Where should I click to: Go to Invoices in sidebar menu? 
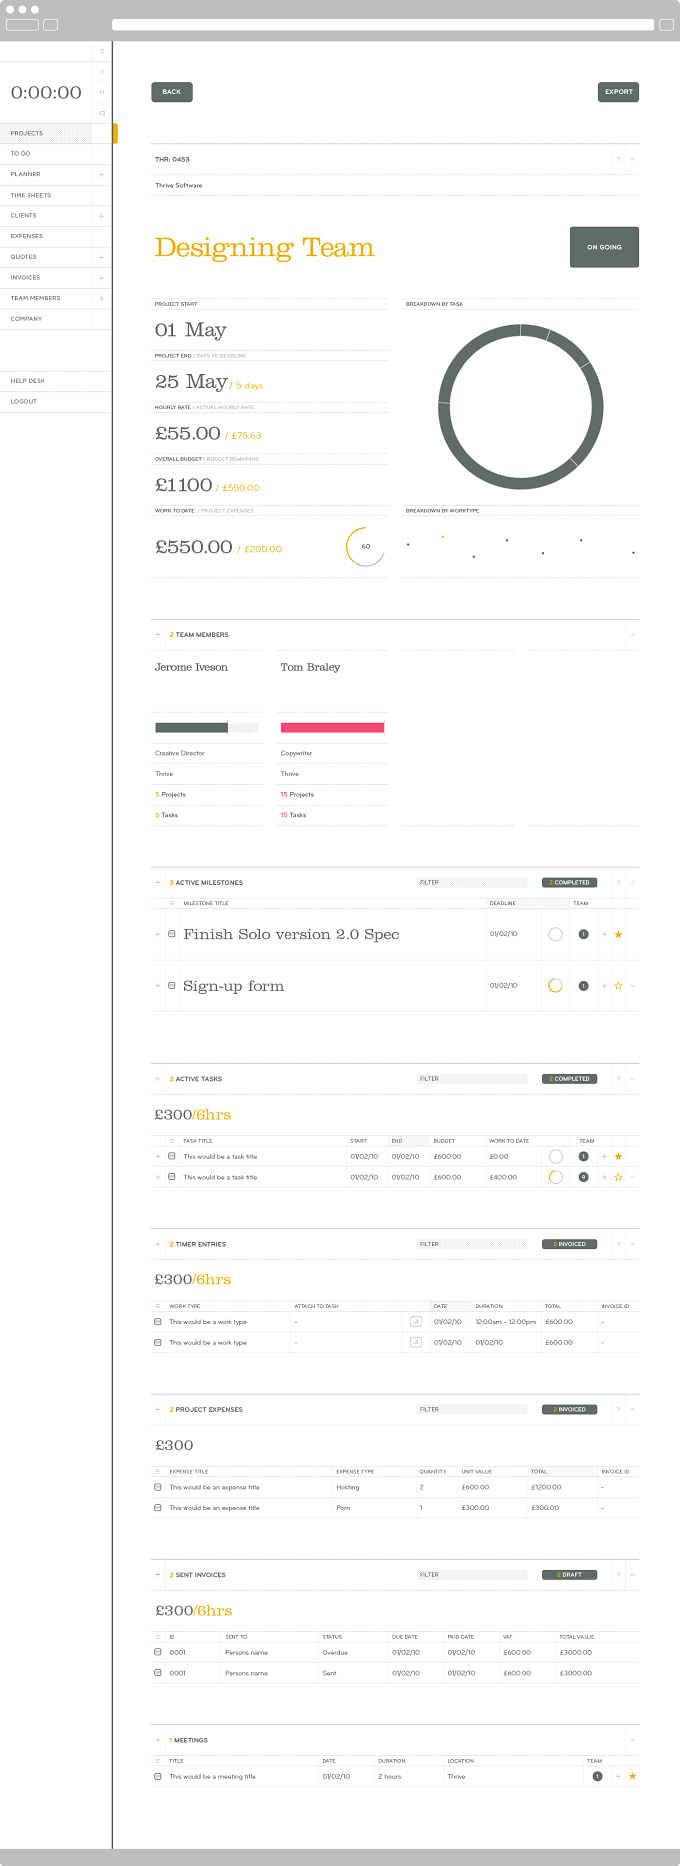(x=26, y=278)
